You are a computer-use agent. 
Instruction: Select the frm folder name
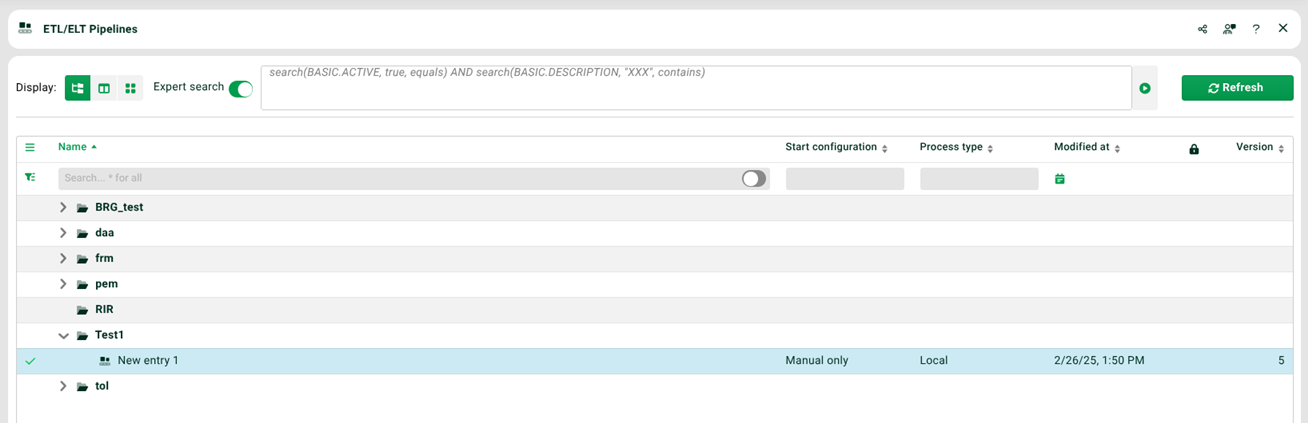click(x=104, y=258)
